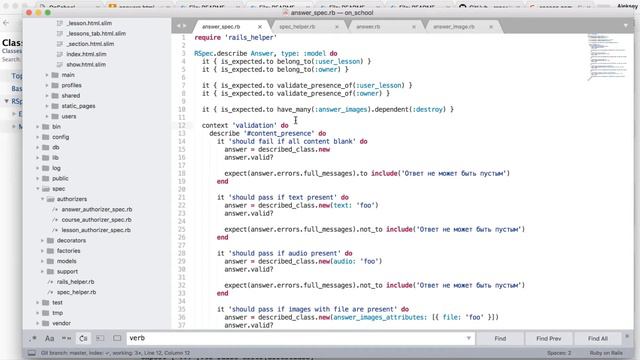This screenshot has width=640, height=360.
Task: Click the Git branch status text
Action: pyautogui.click(x=116, y=353)
